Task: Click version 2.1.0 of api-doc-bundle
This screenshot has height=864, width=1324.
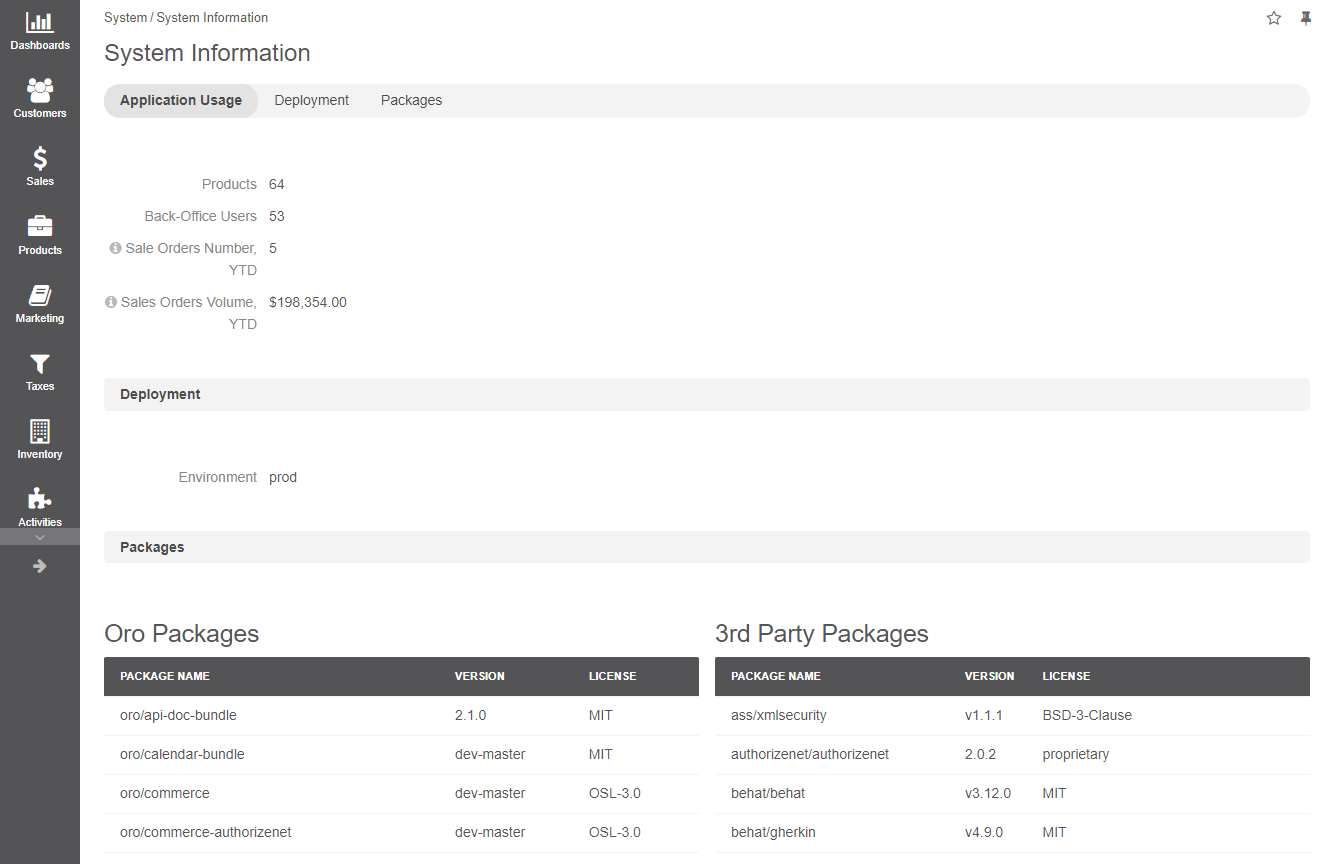Action: pyautogui.click(x=470, y=715)
